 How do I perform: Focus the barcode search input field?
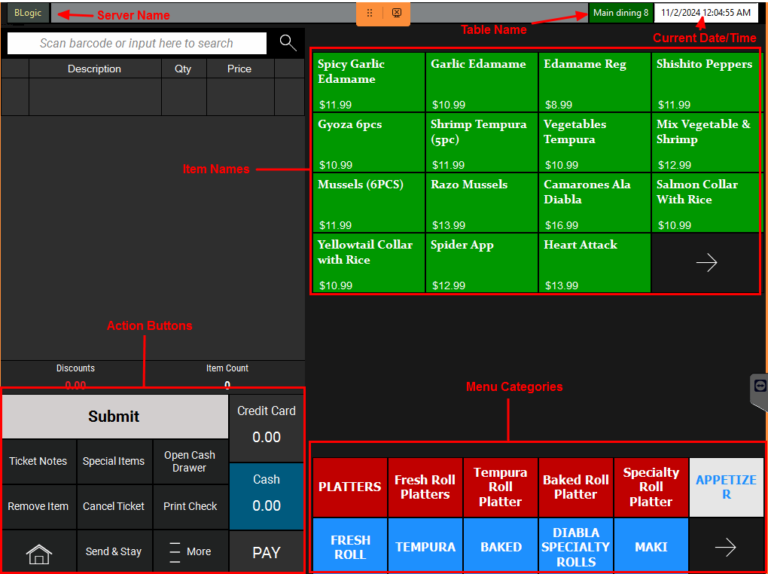pos(137,43)
